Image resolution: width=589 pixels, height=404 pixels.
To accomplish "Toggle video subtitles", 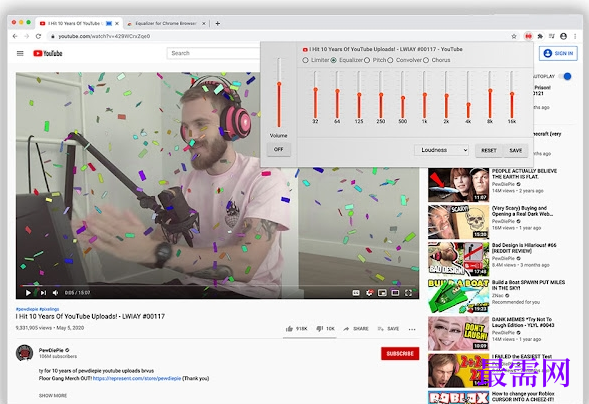I will [356, 292].
